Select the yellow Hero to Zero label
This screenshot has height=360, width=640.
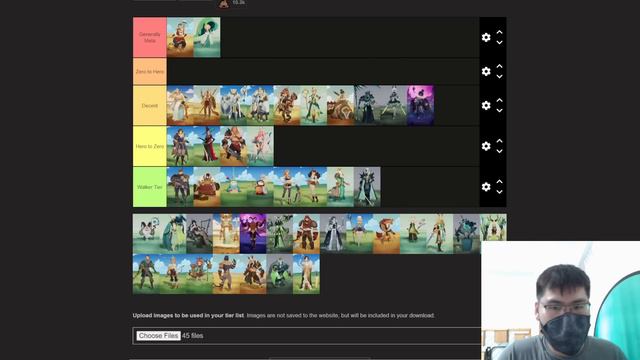tap(150, 146)
